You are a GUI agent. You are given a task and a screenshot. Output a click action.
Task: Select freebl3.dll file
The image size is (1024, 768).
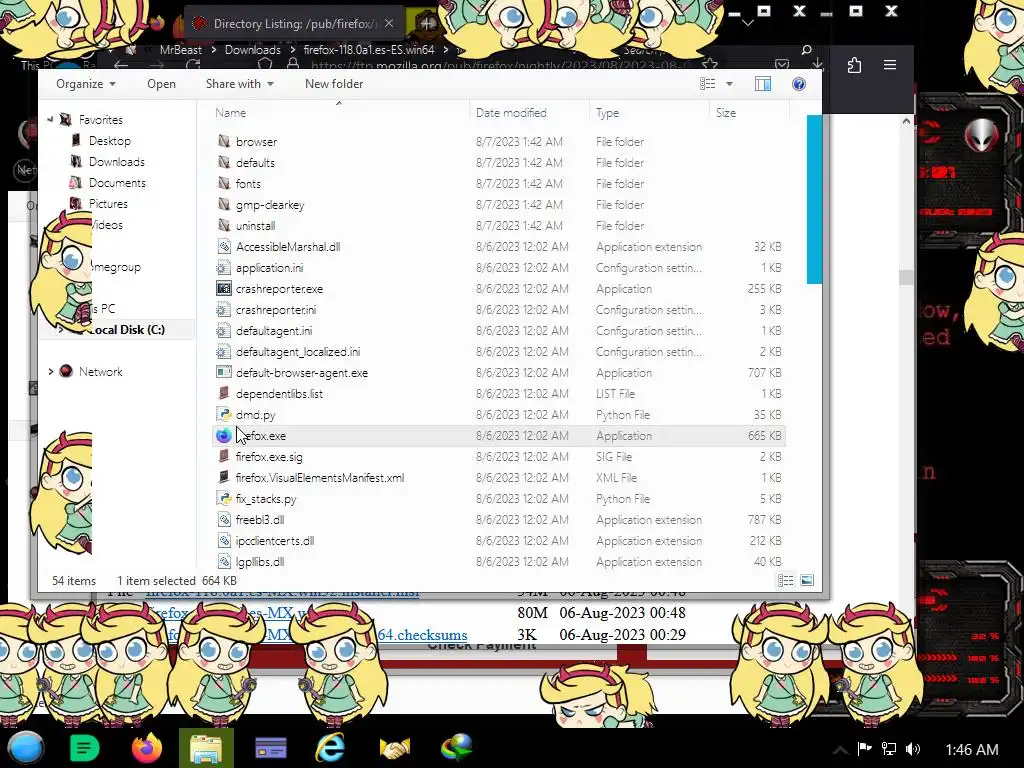[259, 519]
